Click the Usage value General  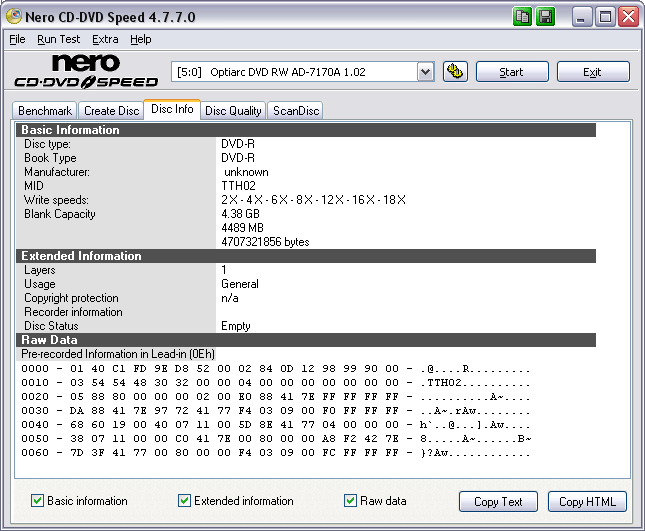pyautogui.click(x=240, y=284)
